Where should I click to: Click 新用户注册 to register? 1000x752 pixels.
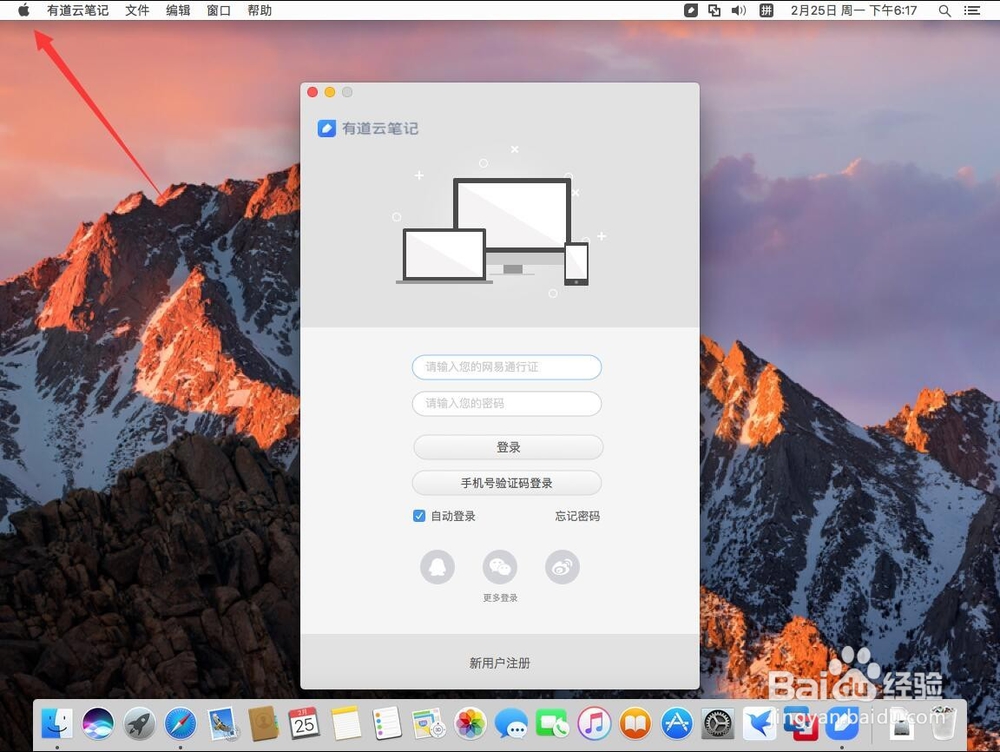click(500, 663)
